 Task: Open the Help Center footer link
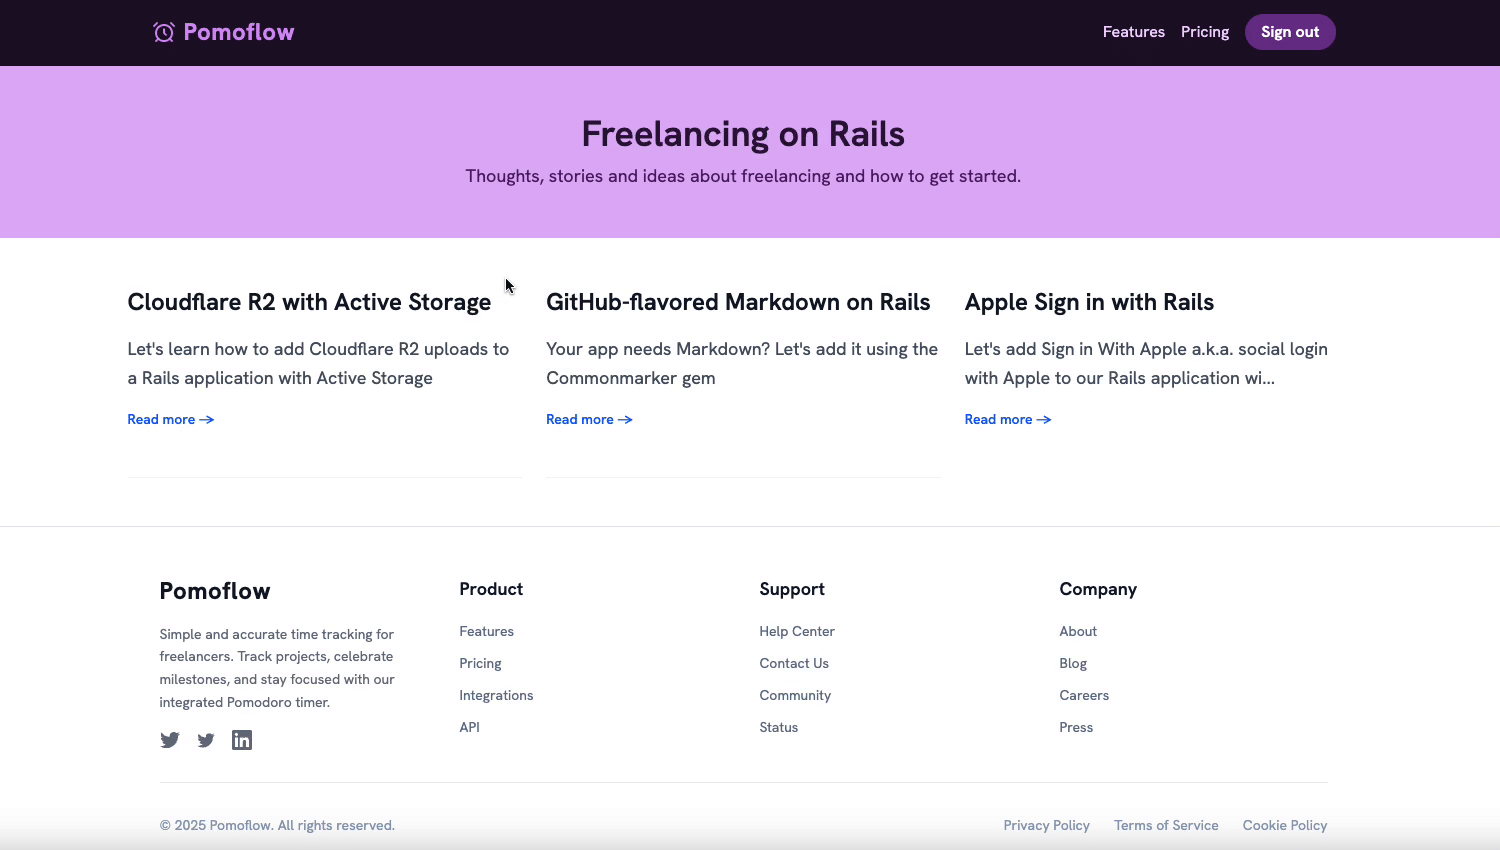(x=796, y=631)
